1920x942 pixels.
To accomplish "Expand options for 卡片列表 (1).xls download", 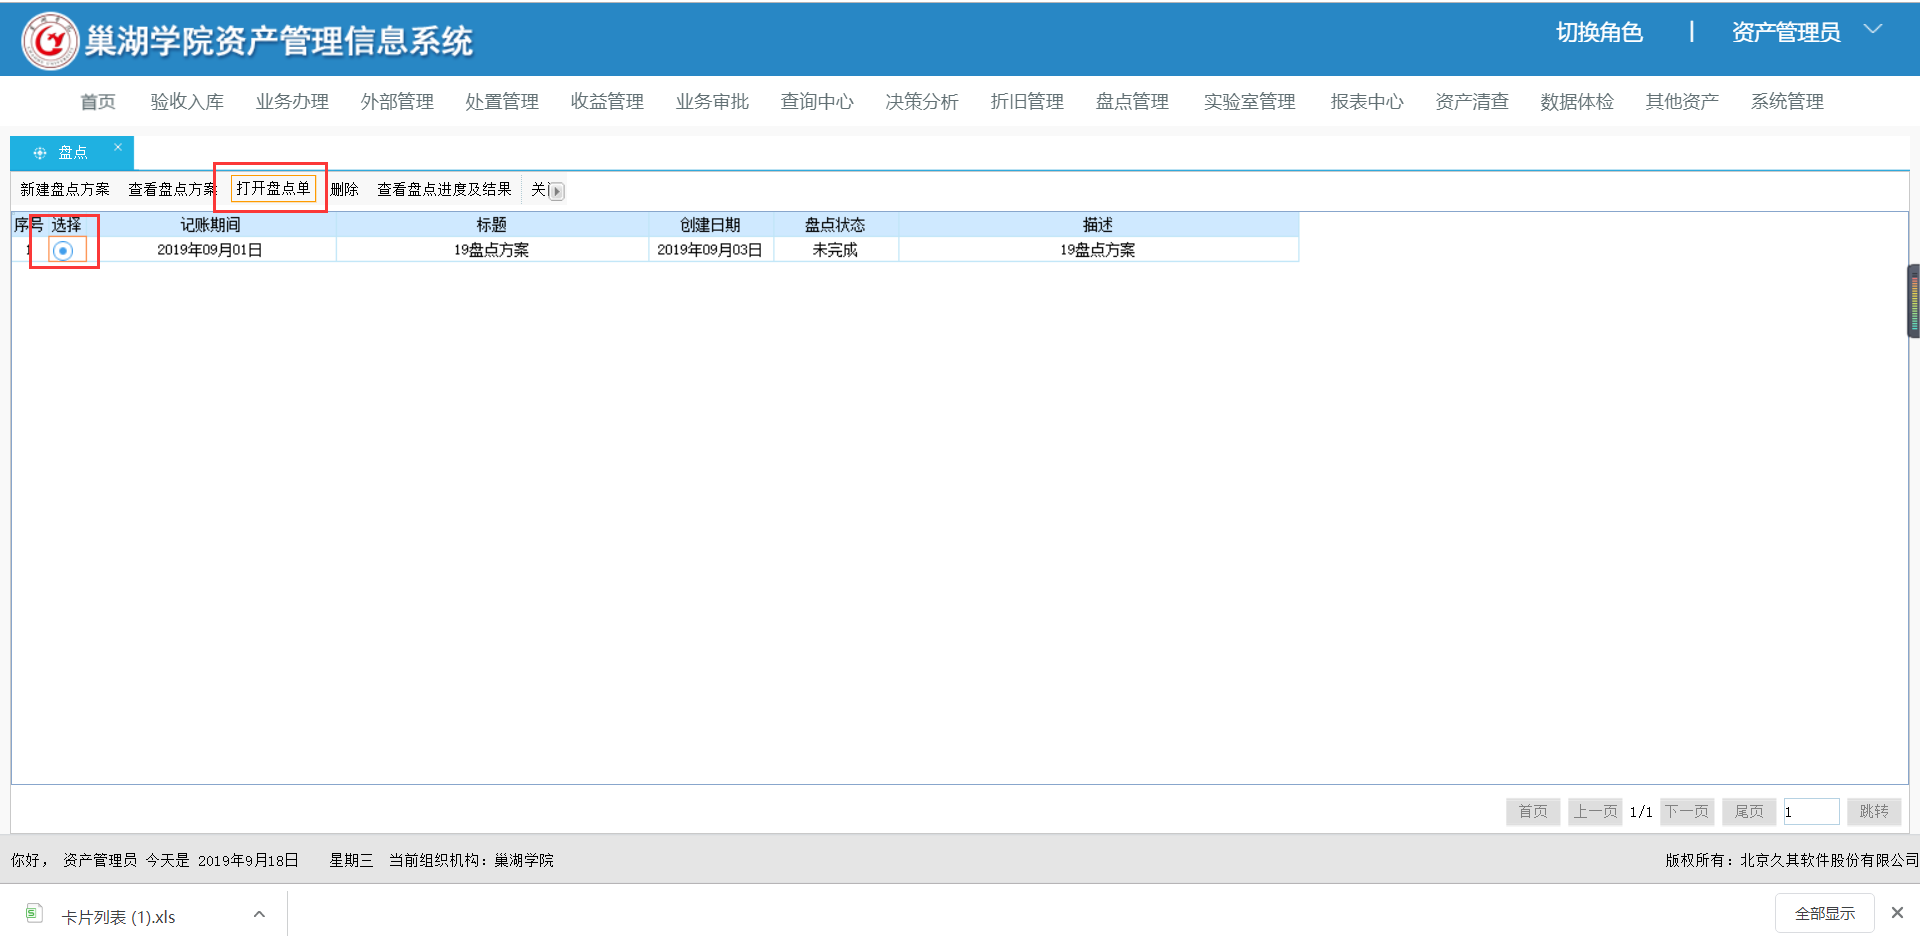I will (x=259, y=914).
